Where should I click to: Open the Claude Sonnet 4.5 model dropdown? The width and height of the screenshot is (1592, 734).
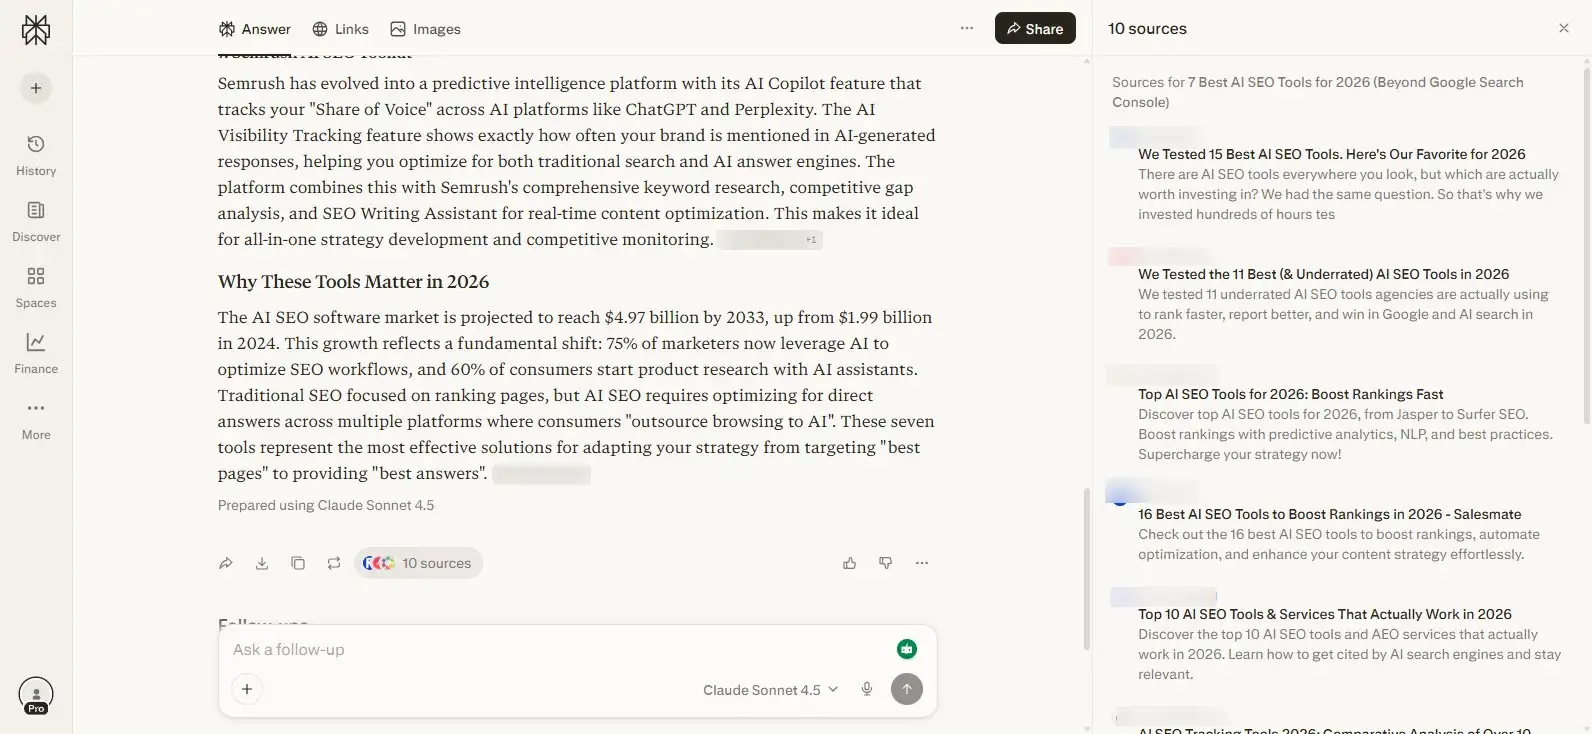770,690
